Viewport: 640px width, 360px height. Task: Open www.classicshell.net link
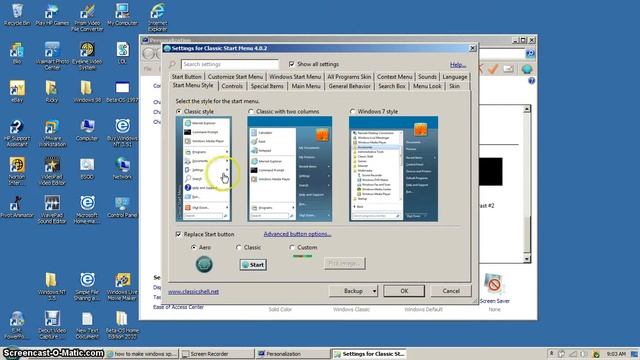pos(193,292)
